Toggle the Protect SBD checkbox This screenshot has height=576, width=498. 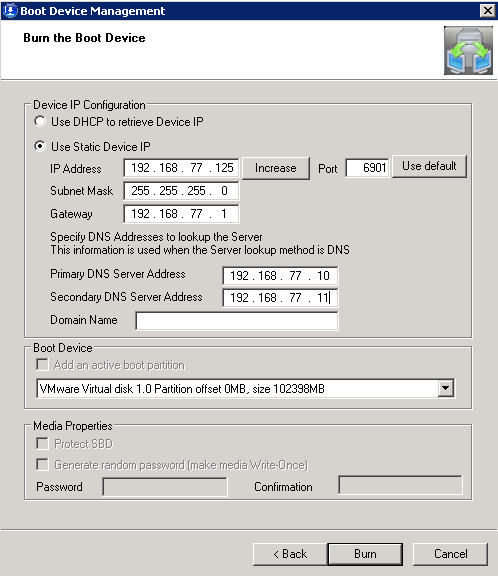[42, 443]
